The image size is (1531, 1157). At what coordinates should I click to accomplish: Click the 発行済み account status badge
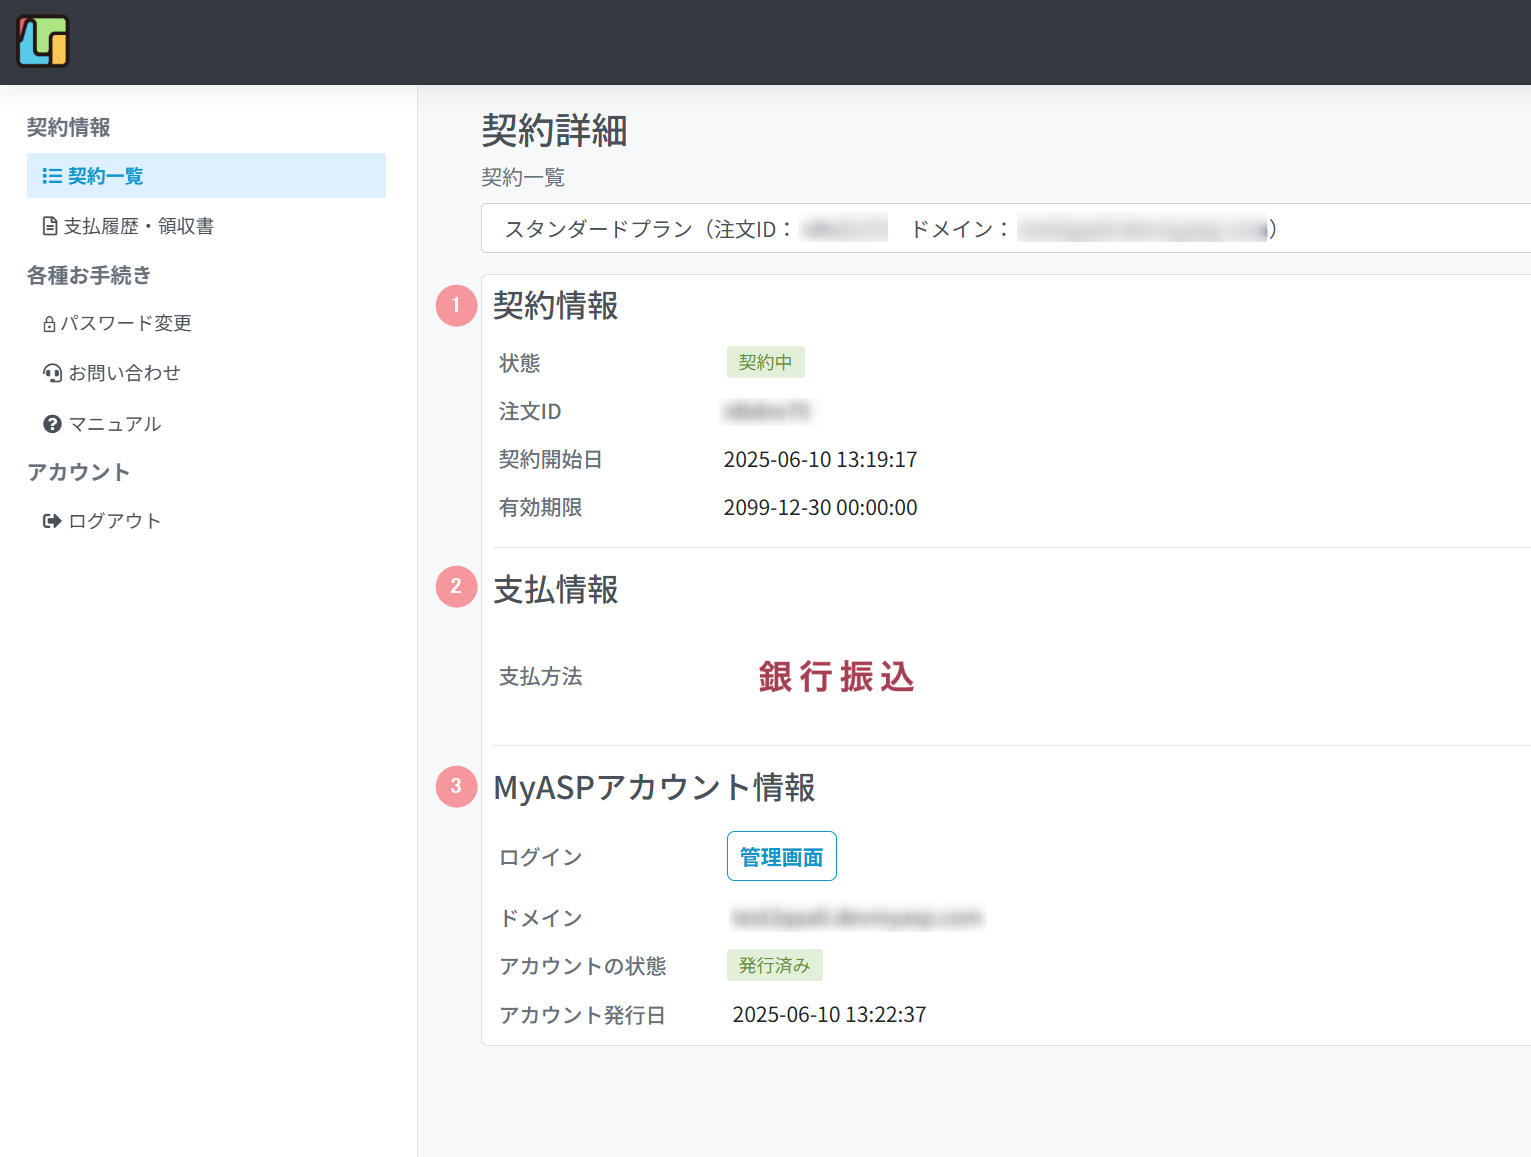(774, 965)
